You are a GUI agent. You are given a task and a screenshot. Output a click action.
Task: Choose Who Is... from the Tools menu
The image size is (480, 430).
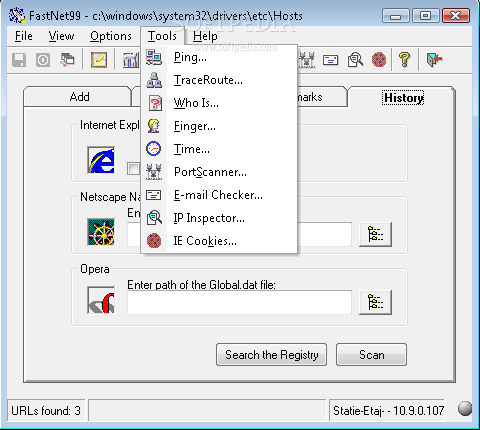pyautogui.click(x=219, y=103)
